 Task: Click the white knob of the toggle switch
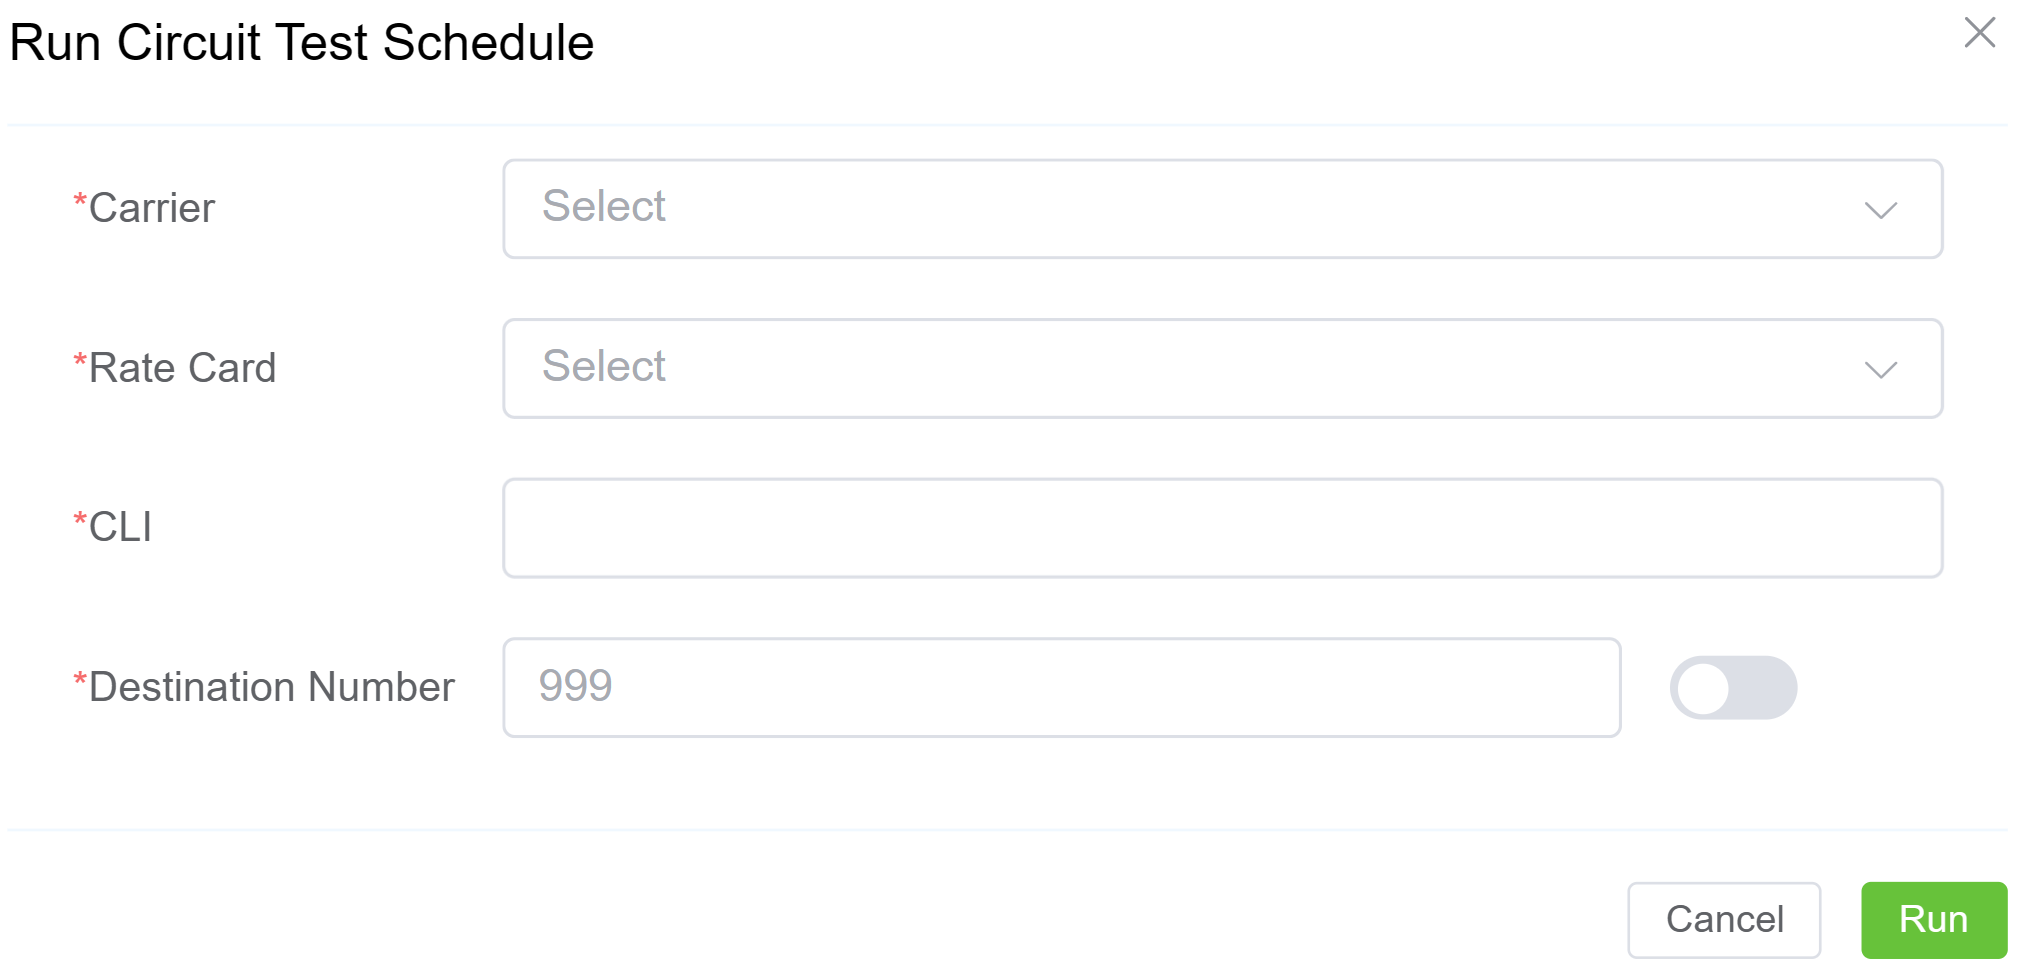coord(1703,688)
